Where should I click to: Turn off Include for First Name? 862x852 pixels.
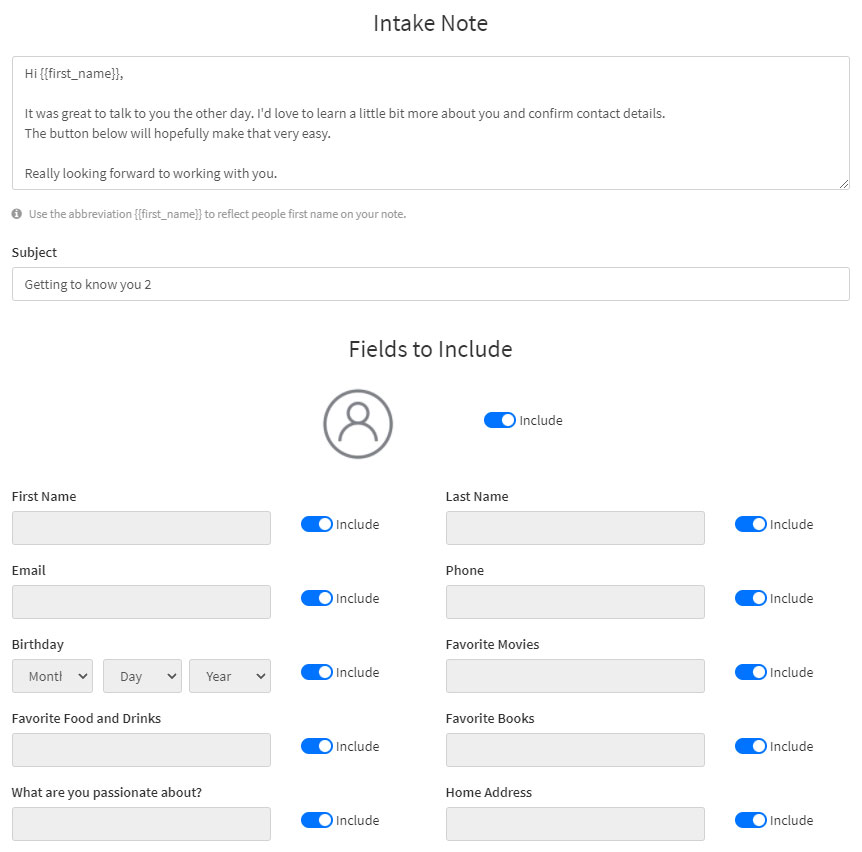coord(316,524)
